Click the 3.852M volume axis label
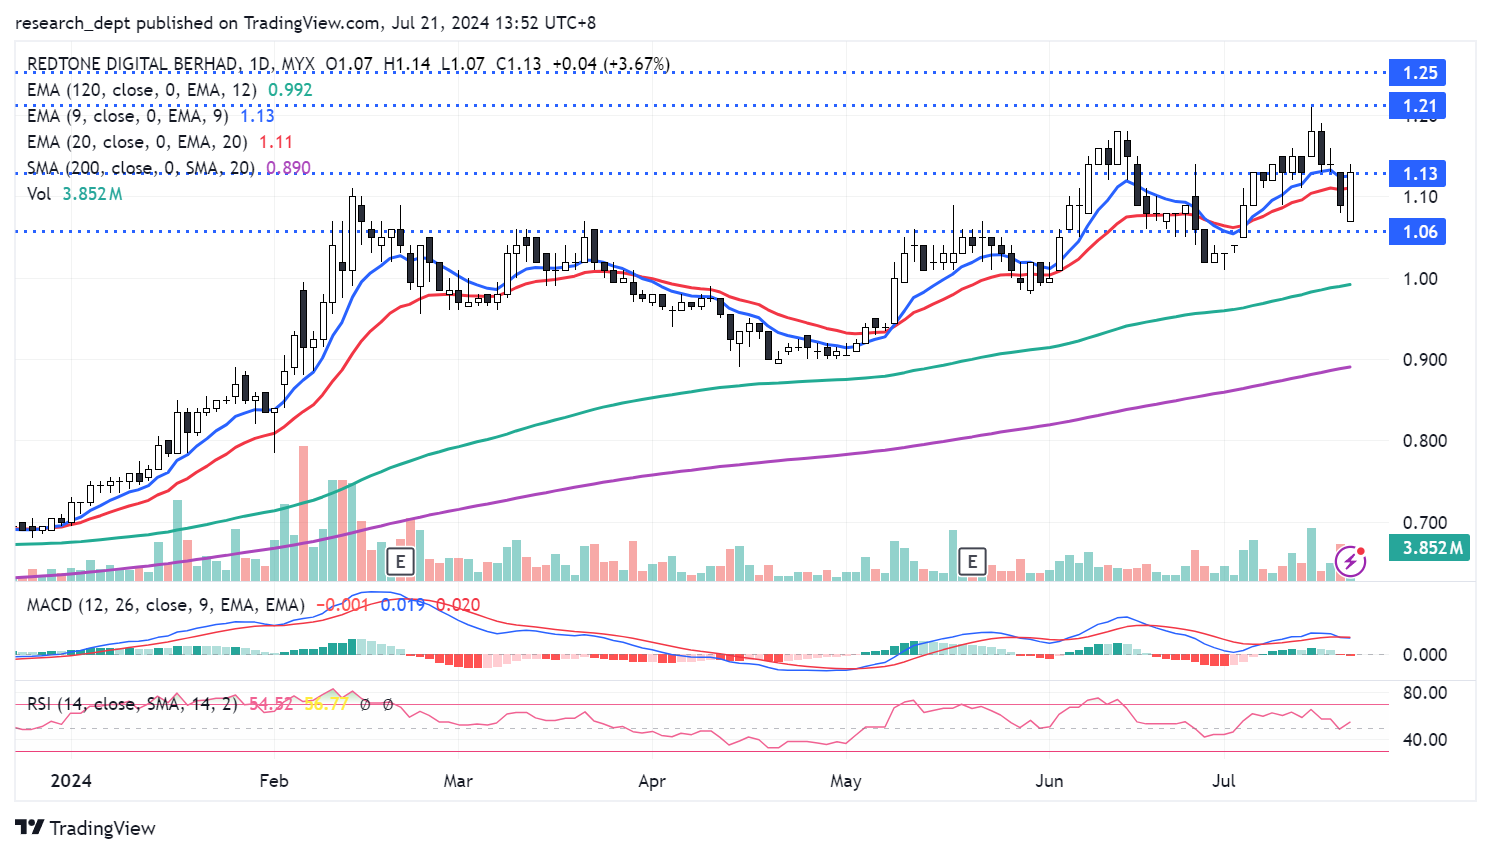Screen dimensions: 1491x854 coord(1431,548)
